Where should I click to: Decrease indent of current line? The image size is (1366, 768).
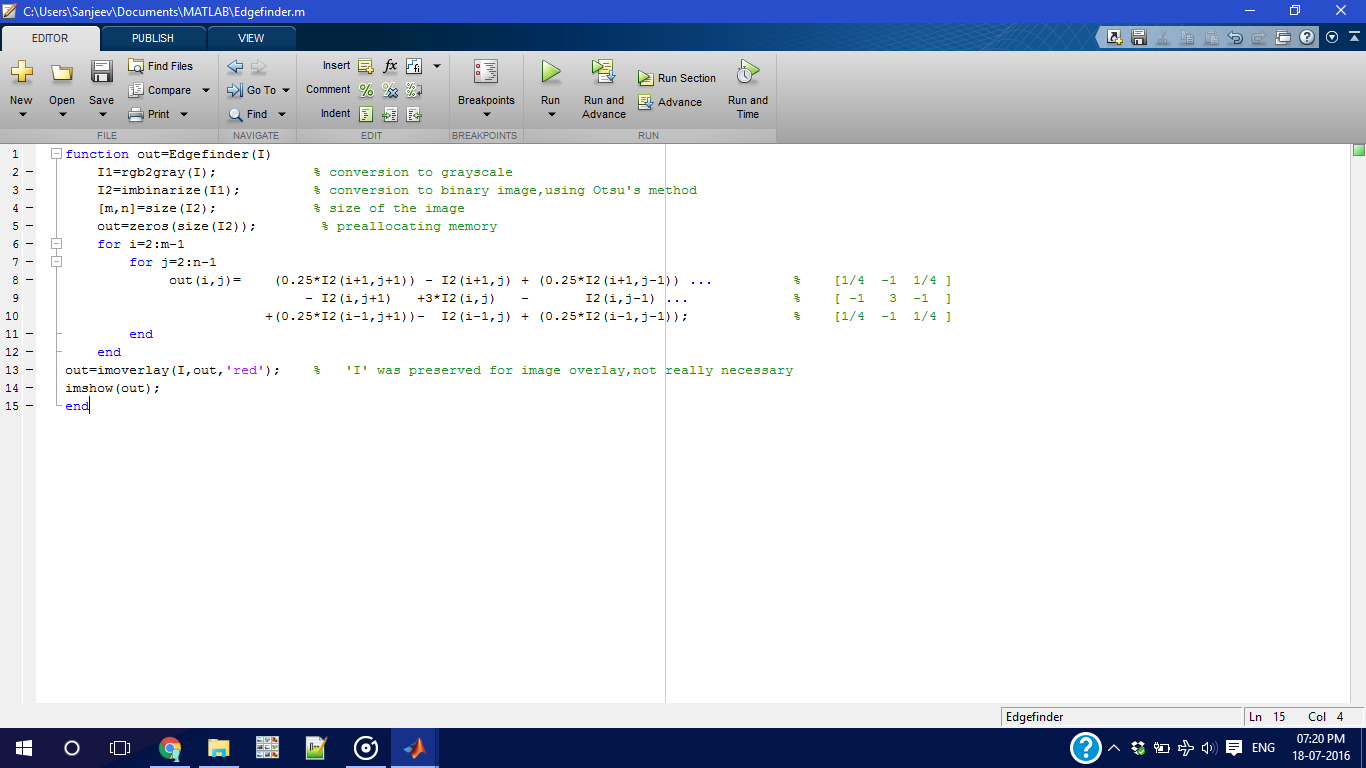[x=414, y=113]
